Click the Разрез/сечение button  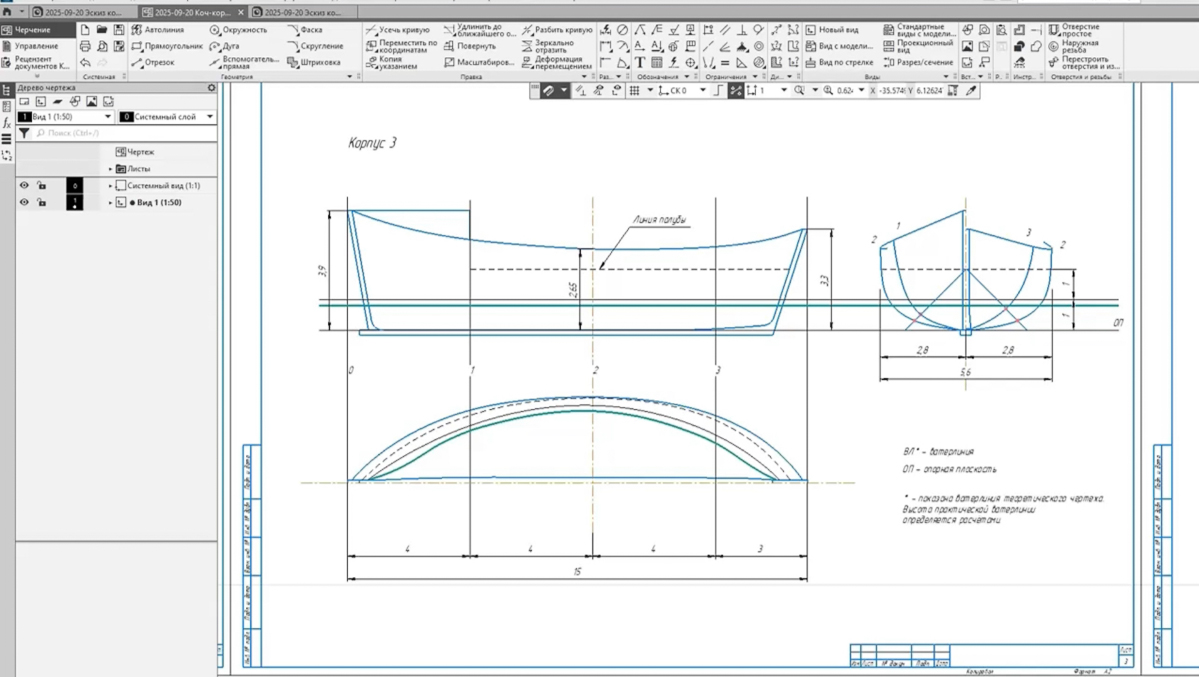pyautogui.click(x=918, y=62)
